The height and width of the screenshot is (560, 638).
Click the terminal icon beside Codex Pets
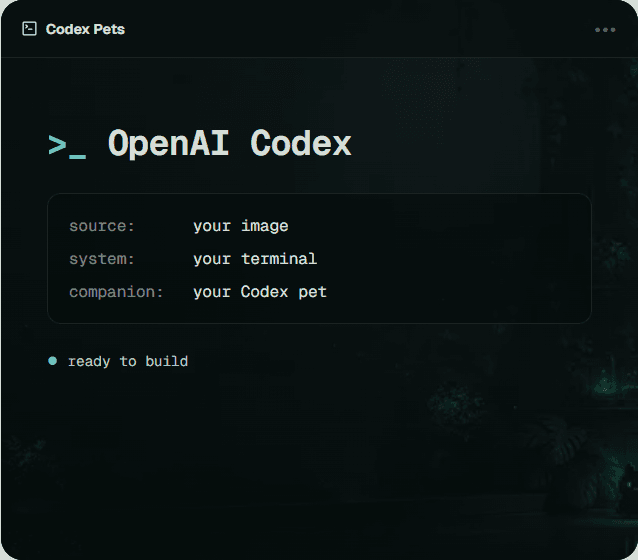pyautogui.click(x=29, y=29)
